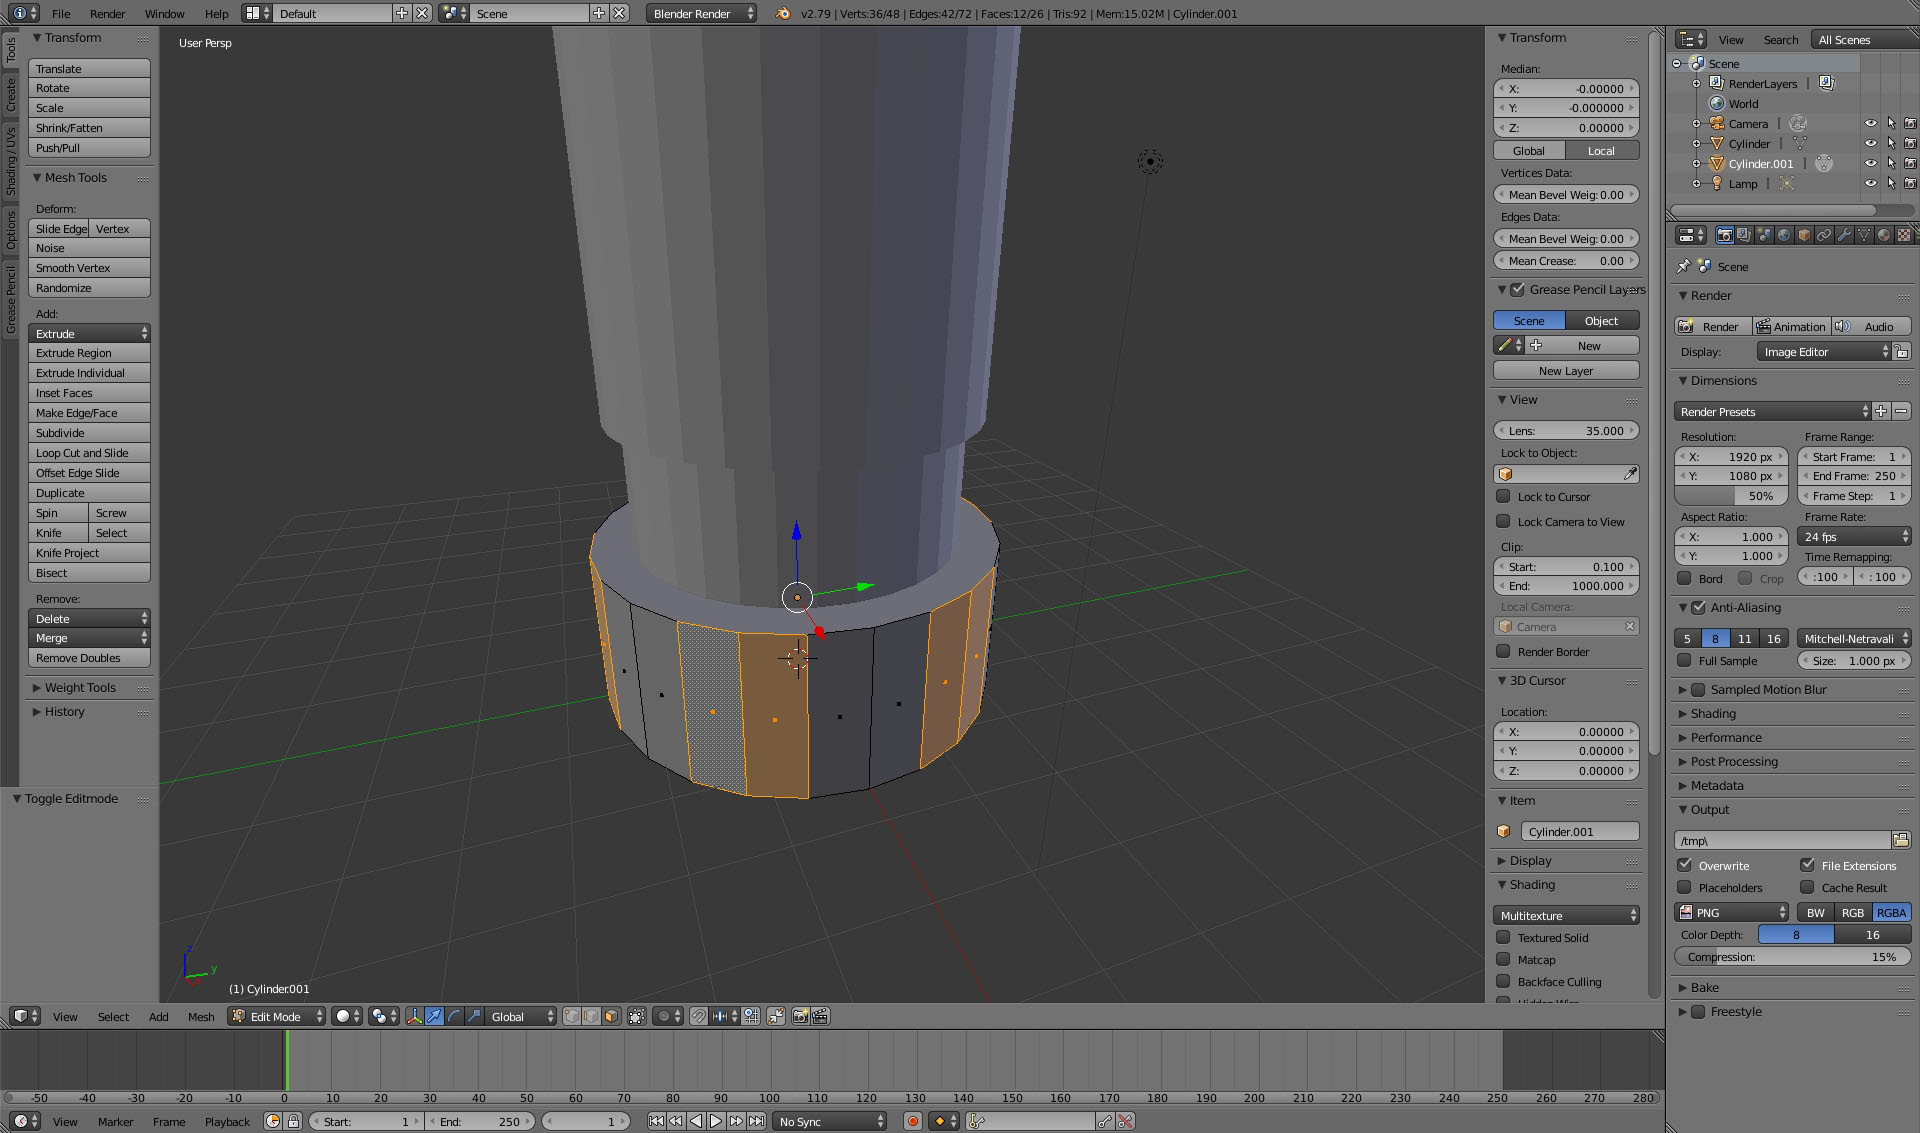Open the Material properties sphere tab
The width and height of the screenshot is (1920, 1133).
tap(1884, 235)
